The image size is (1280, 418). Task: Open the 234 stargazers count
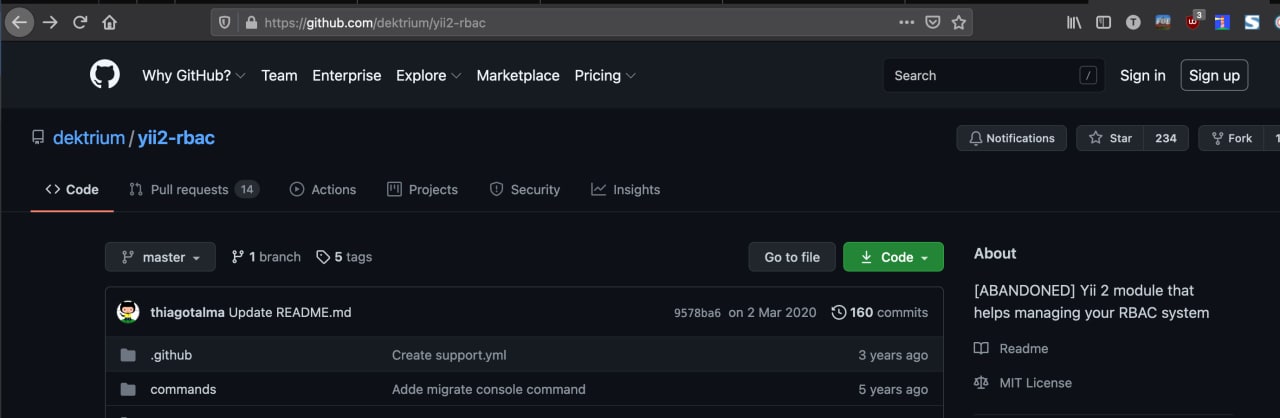pyautogui.click(x=1166, y=138)
